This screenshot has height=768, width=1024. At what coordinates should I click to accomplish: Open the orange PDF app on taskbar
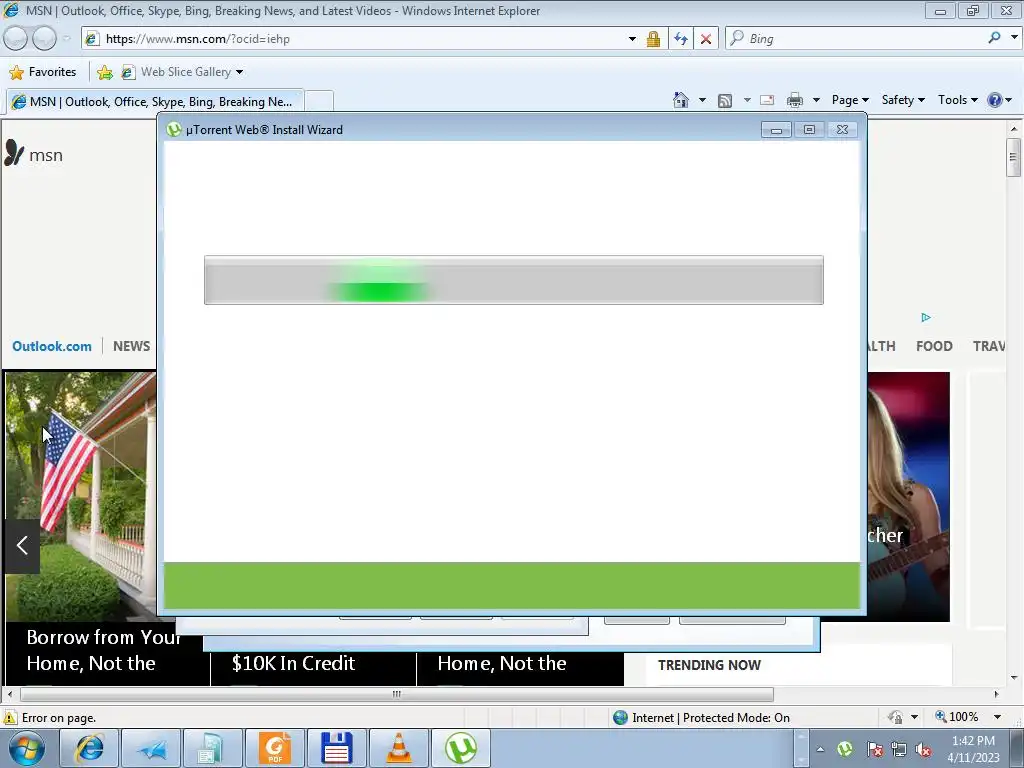coord(275,748)
